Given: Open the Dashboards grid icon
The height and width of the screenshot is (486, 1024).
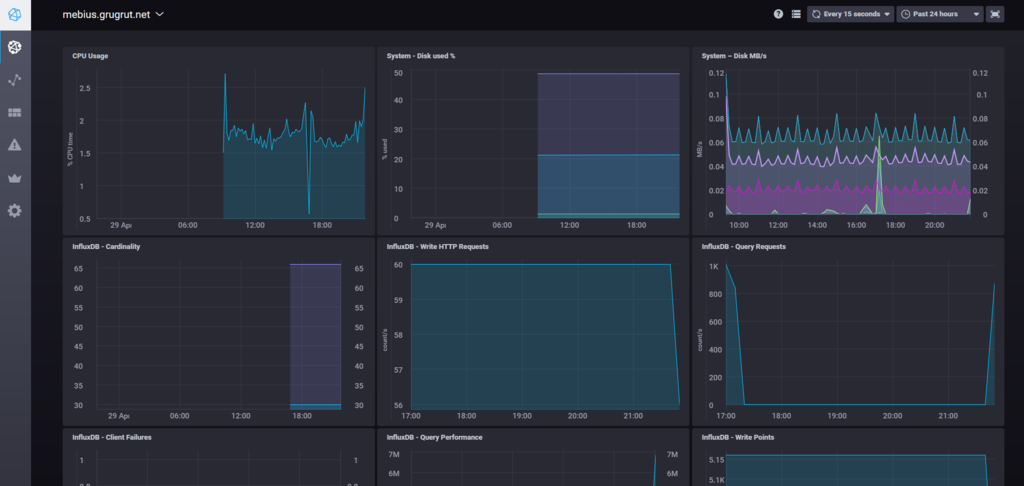Looking at the screenshot, I should click(x=14, y=112).
